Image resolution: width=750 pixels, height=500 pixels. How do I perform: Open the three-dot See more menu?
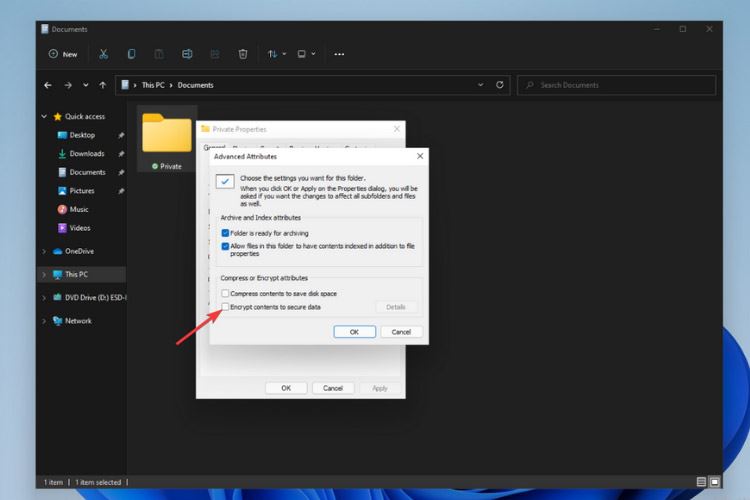coord(340,54)
